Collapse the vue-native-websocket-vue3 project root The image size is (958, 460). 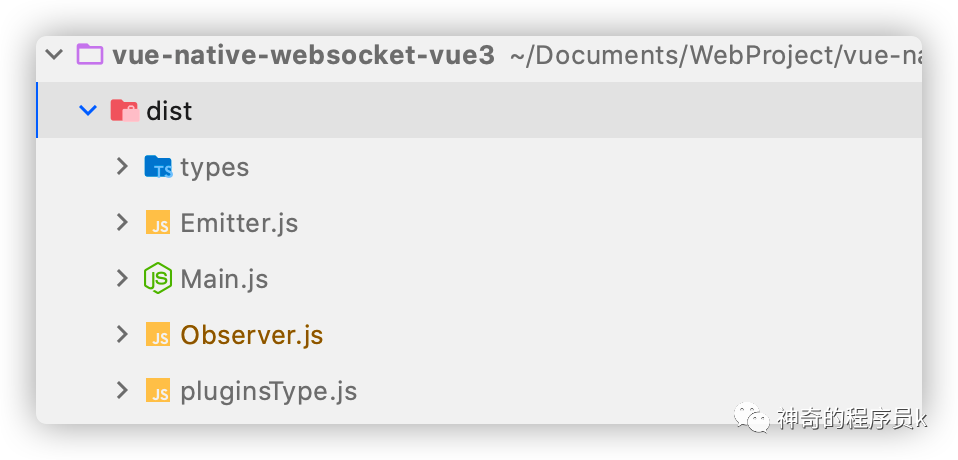54,55
